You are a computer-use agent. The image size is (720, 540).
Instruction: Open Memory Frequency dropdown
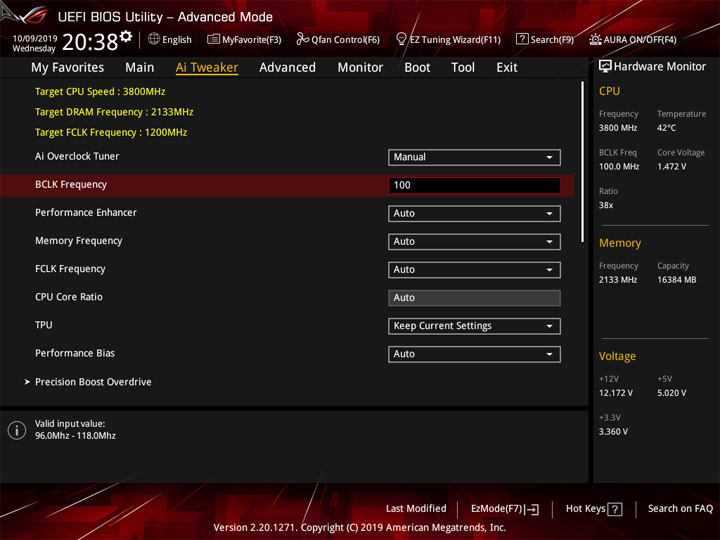474,242
